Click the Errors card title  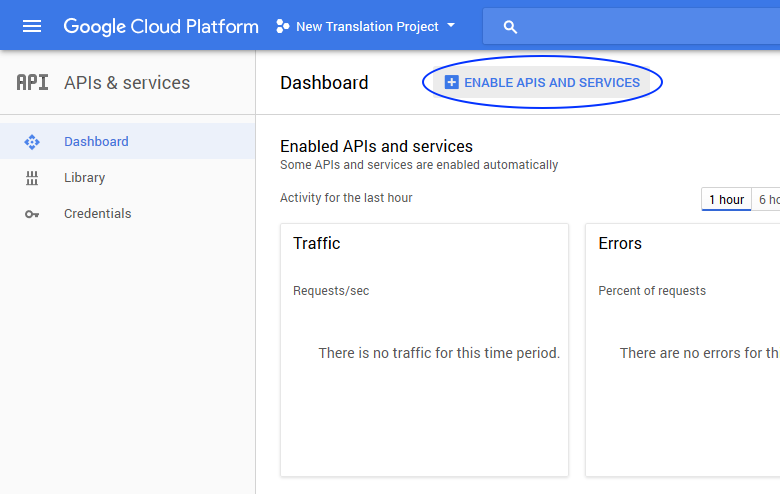(x=620, y=243)
